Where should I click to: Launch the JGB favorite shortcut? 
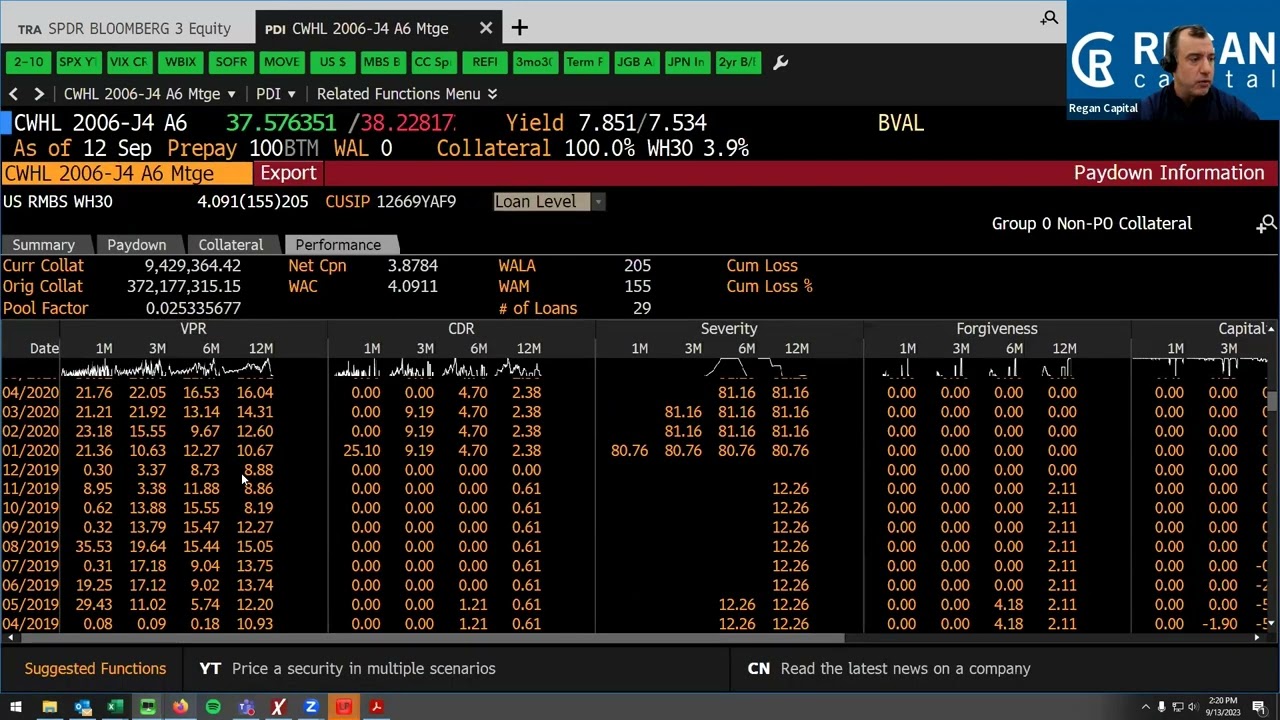click(x=635, y=62)
